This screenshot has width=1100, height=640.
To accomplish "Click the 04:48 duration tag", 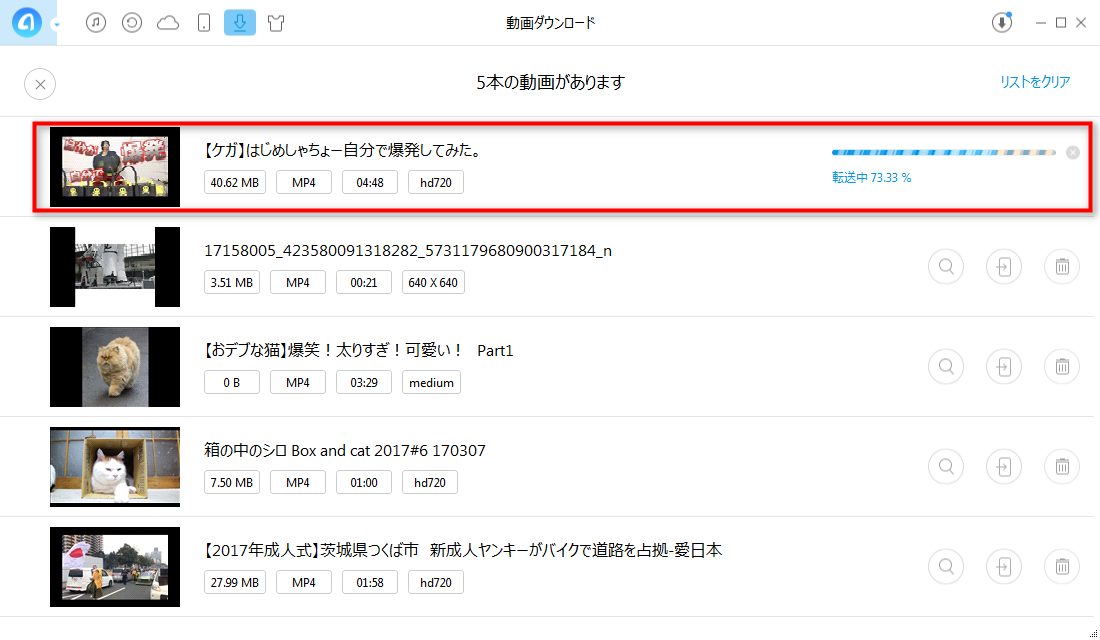I will pos(370,182).
